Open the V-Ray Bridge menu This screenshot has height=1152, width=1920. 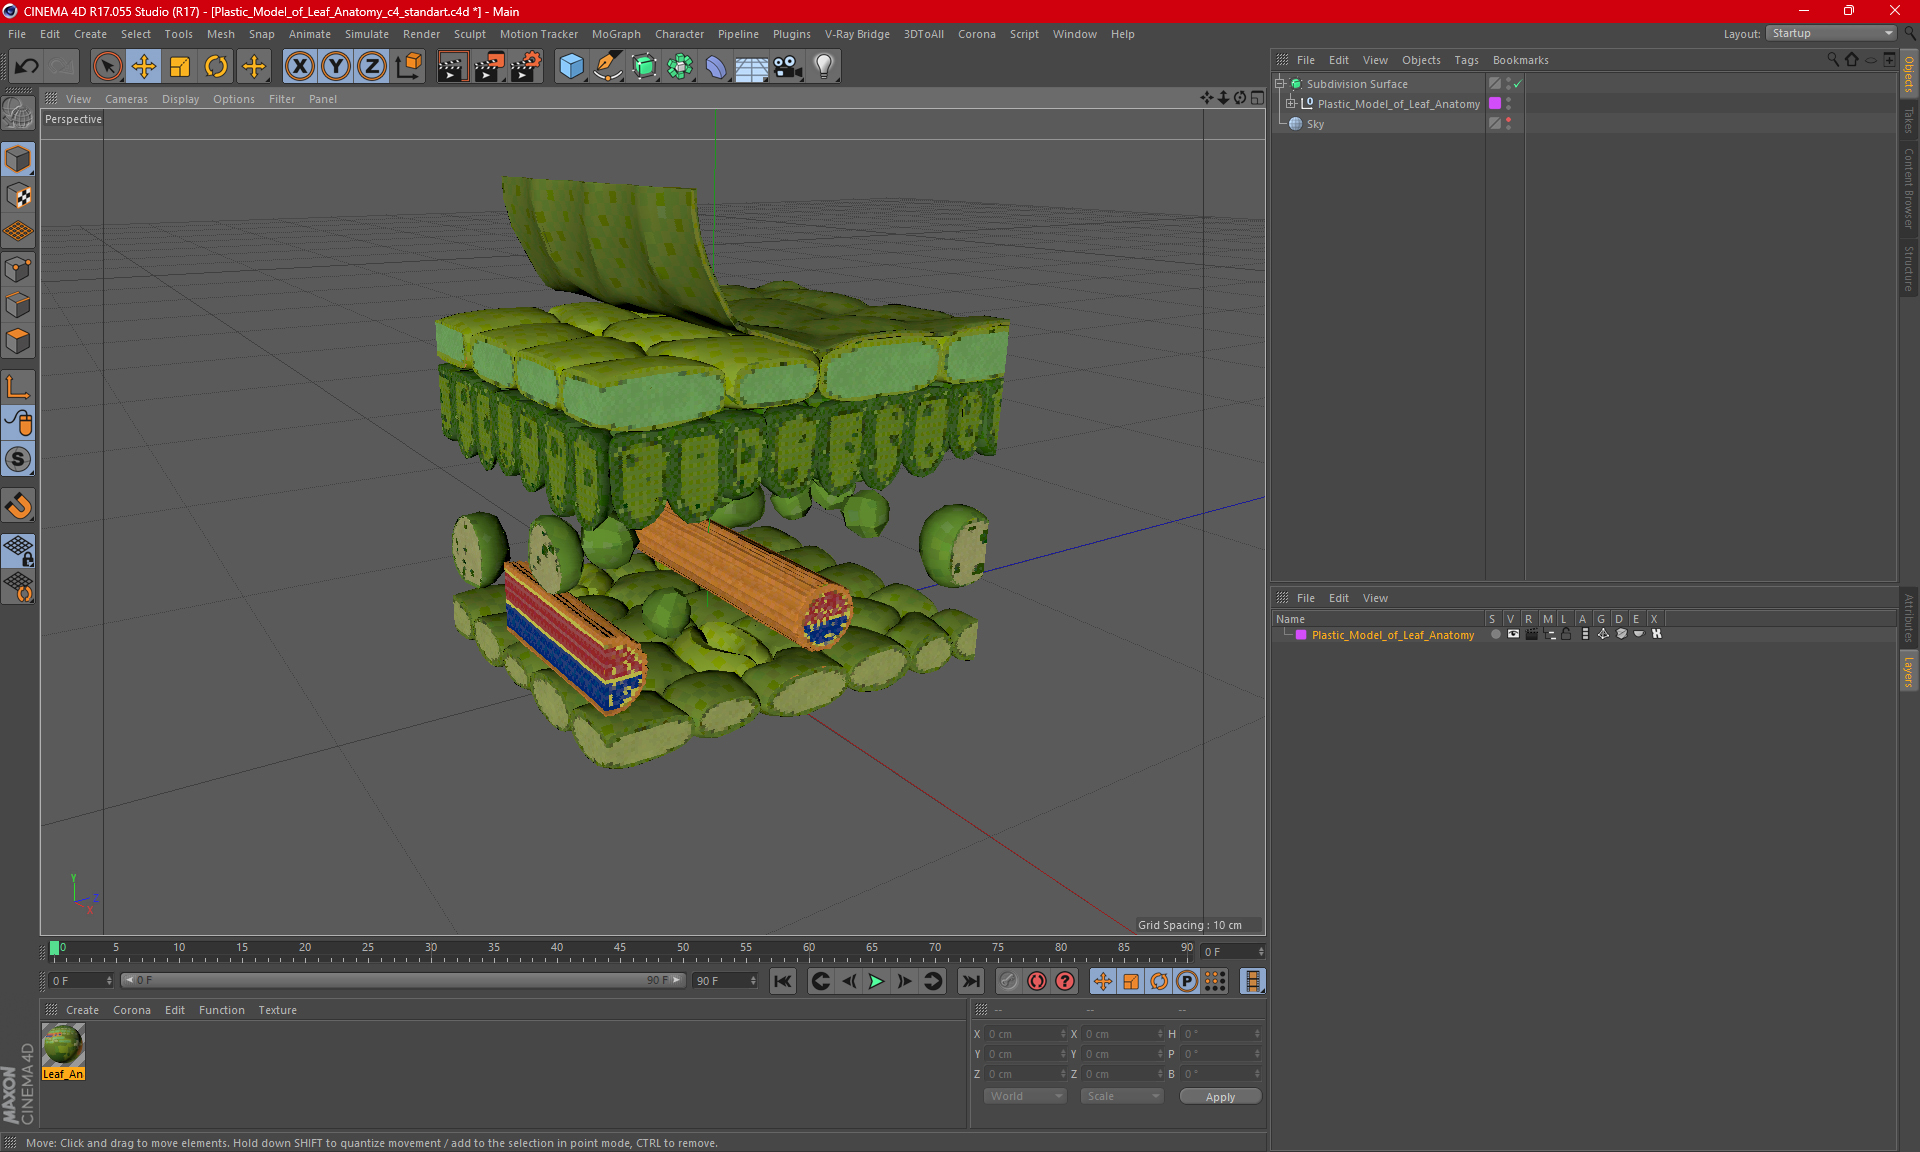click(x=857, y=34)
